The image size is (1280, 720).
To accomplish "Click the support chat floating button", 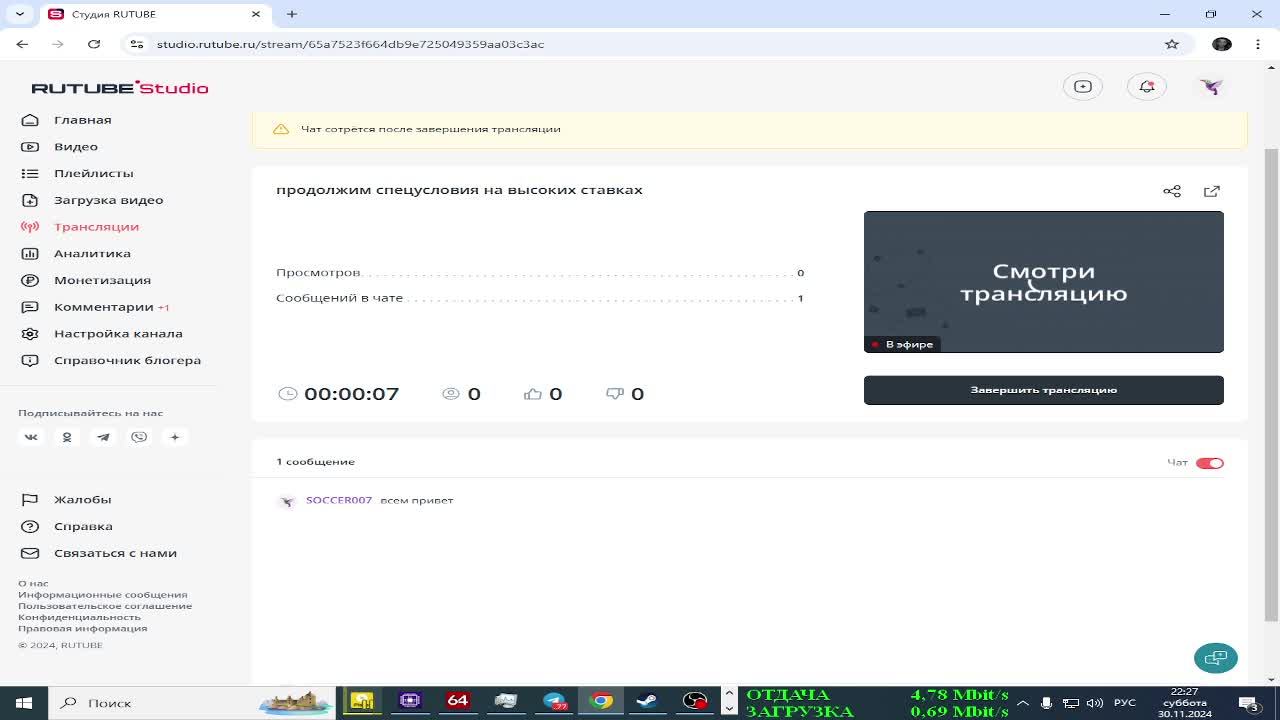I will coord(1215,658).
